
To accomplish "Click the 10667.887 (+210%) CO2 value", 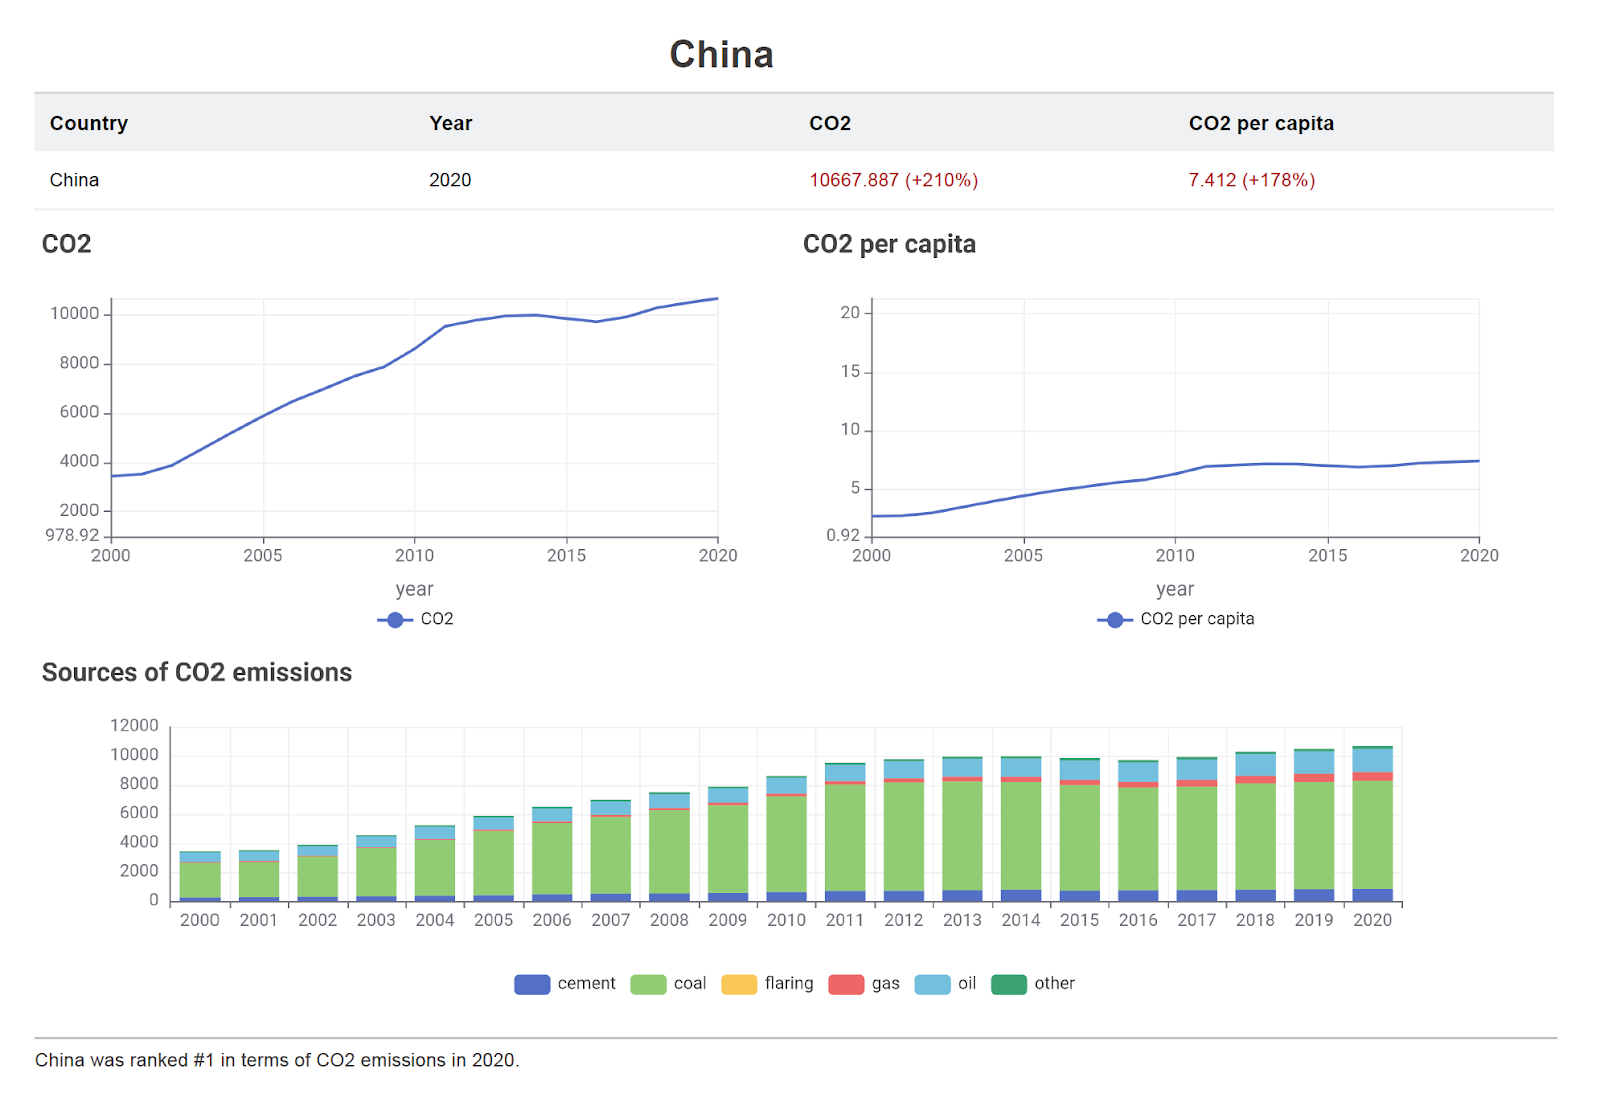I will (893, 180).
